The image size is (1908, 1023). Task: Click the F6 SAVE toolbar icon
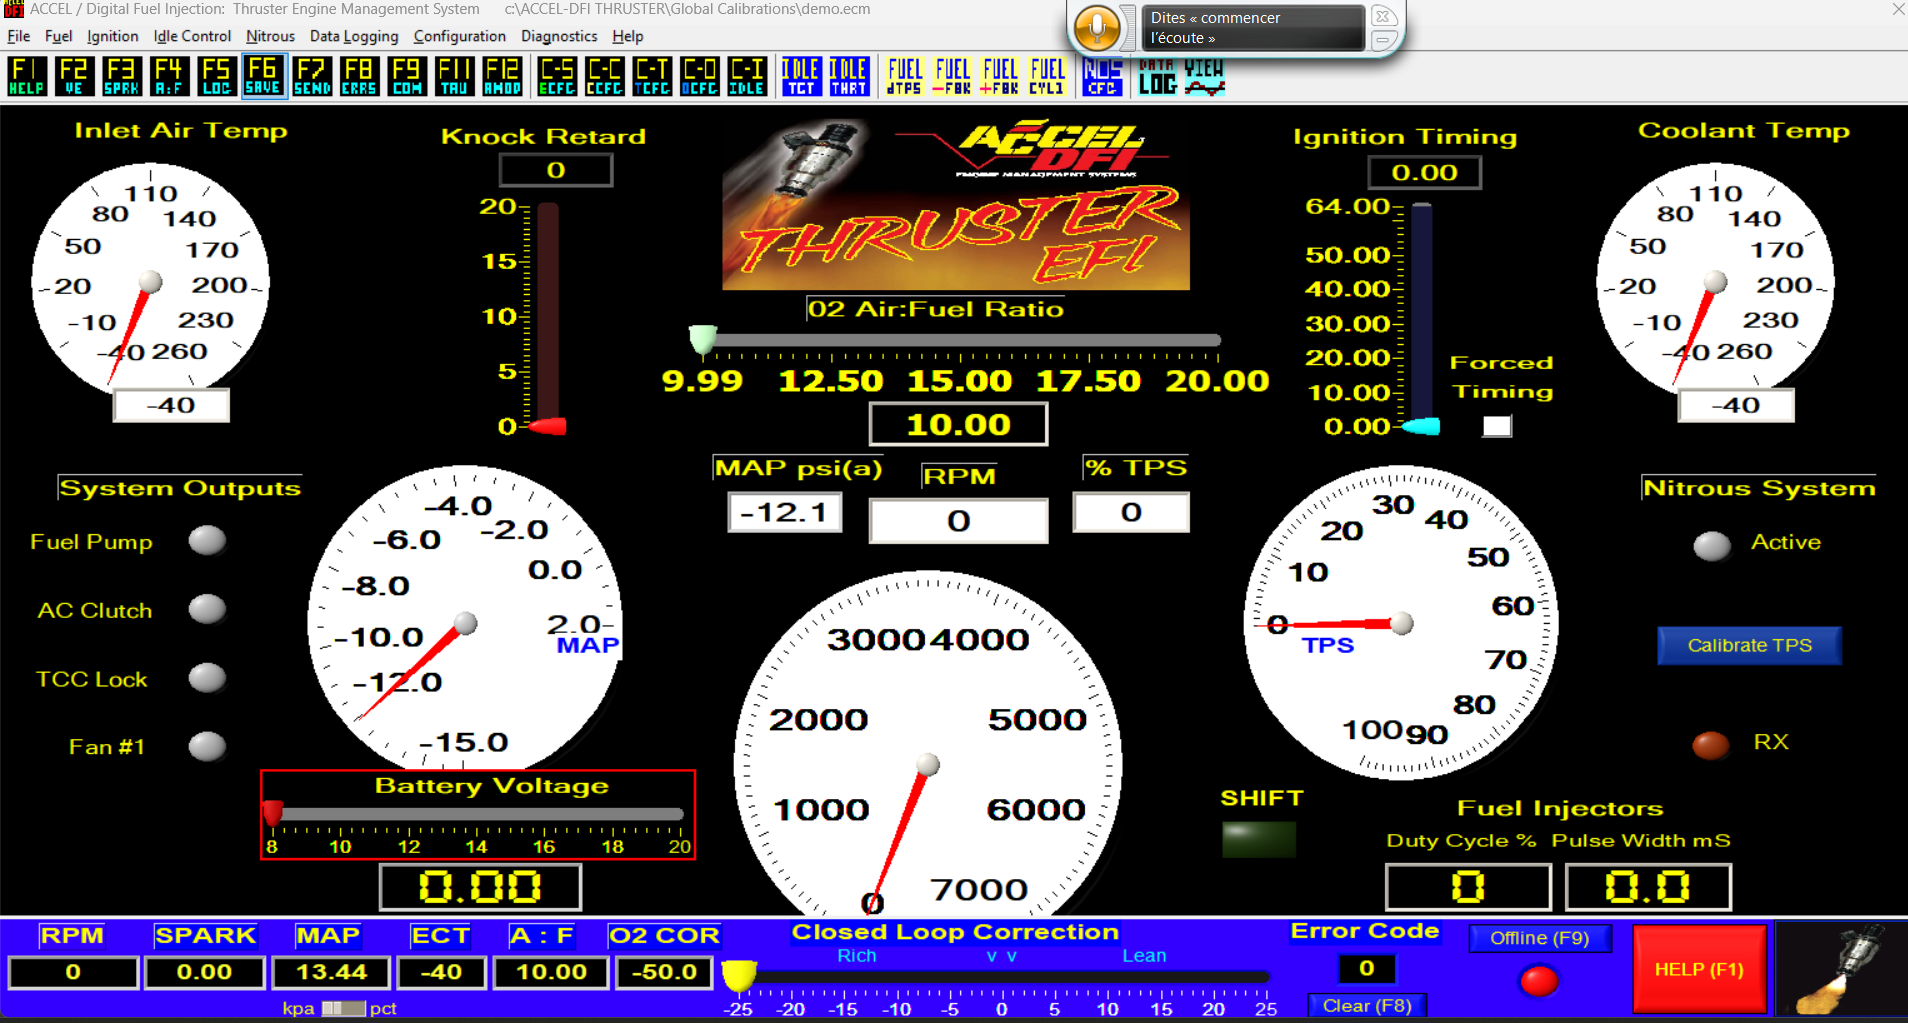(x=263, y=76)
